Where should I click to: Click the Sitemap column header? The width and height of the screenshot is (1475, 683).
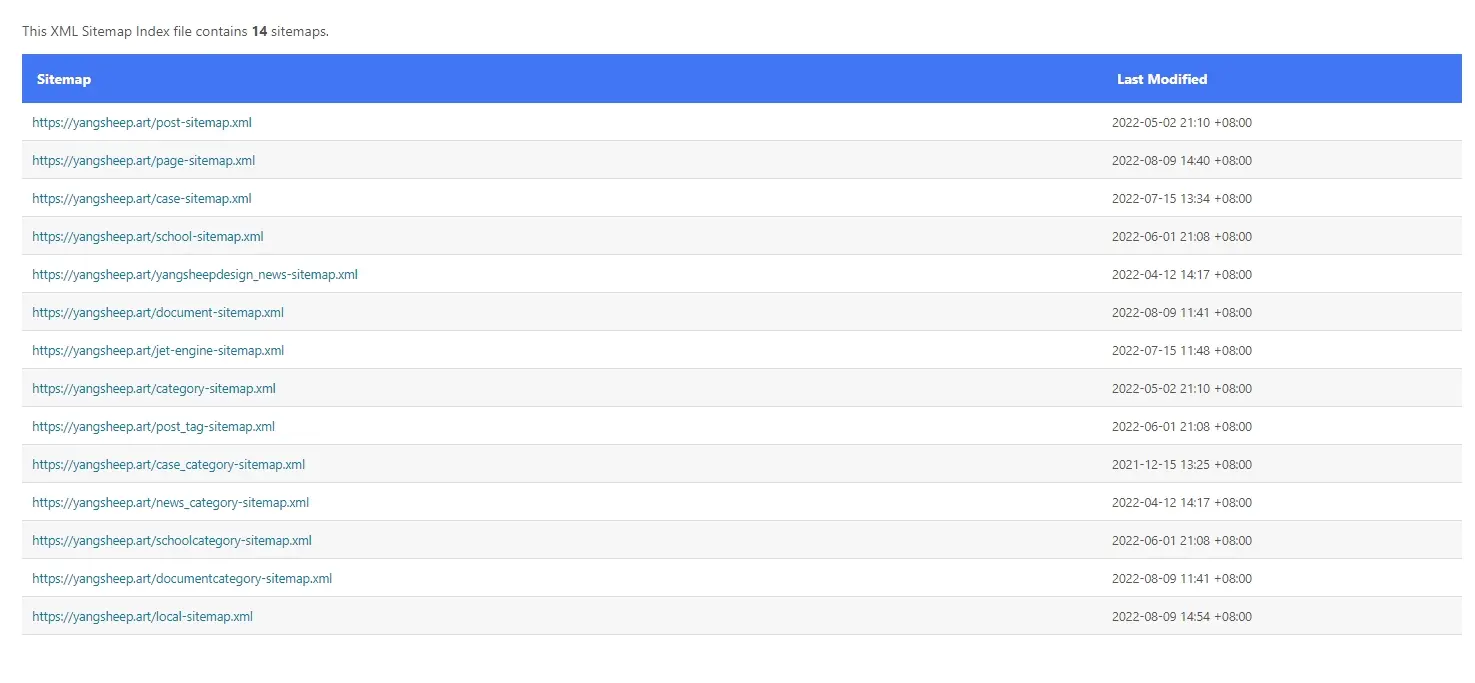[x=64, y=79]
